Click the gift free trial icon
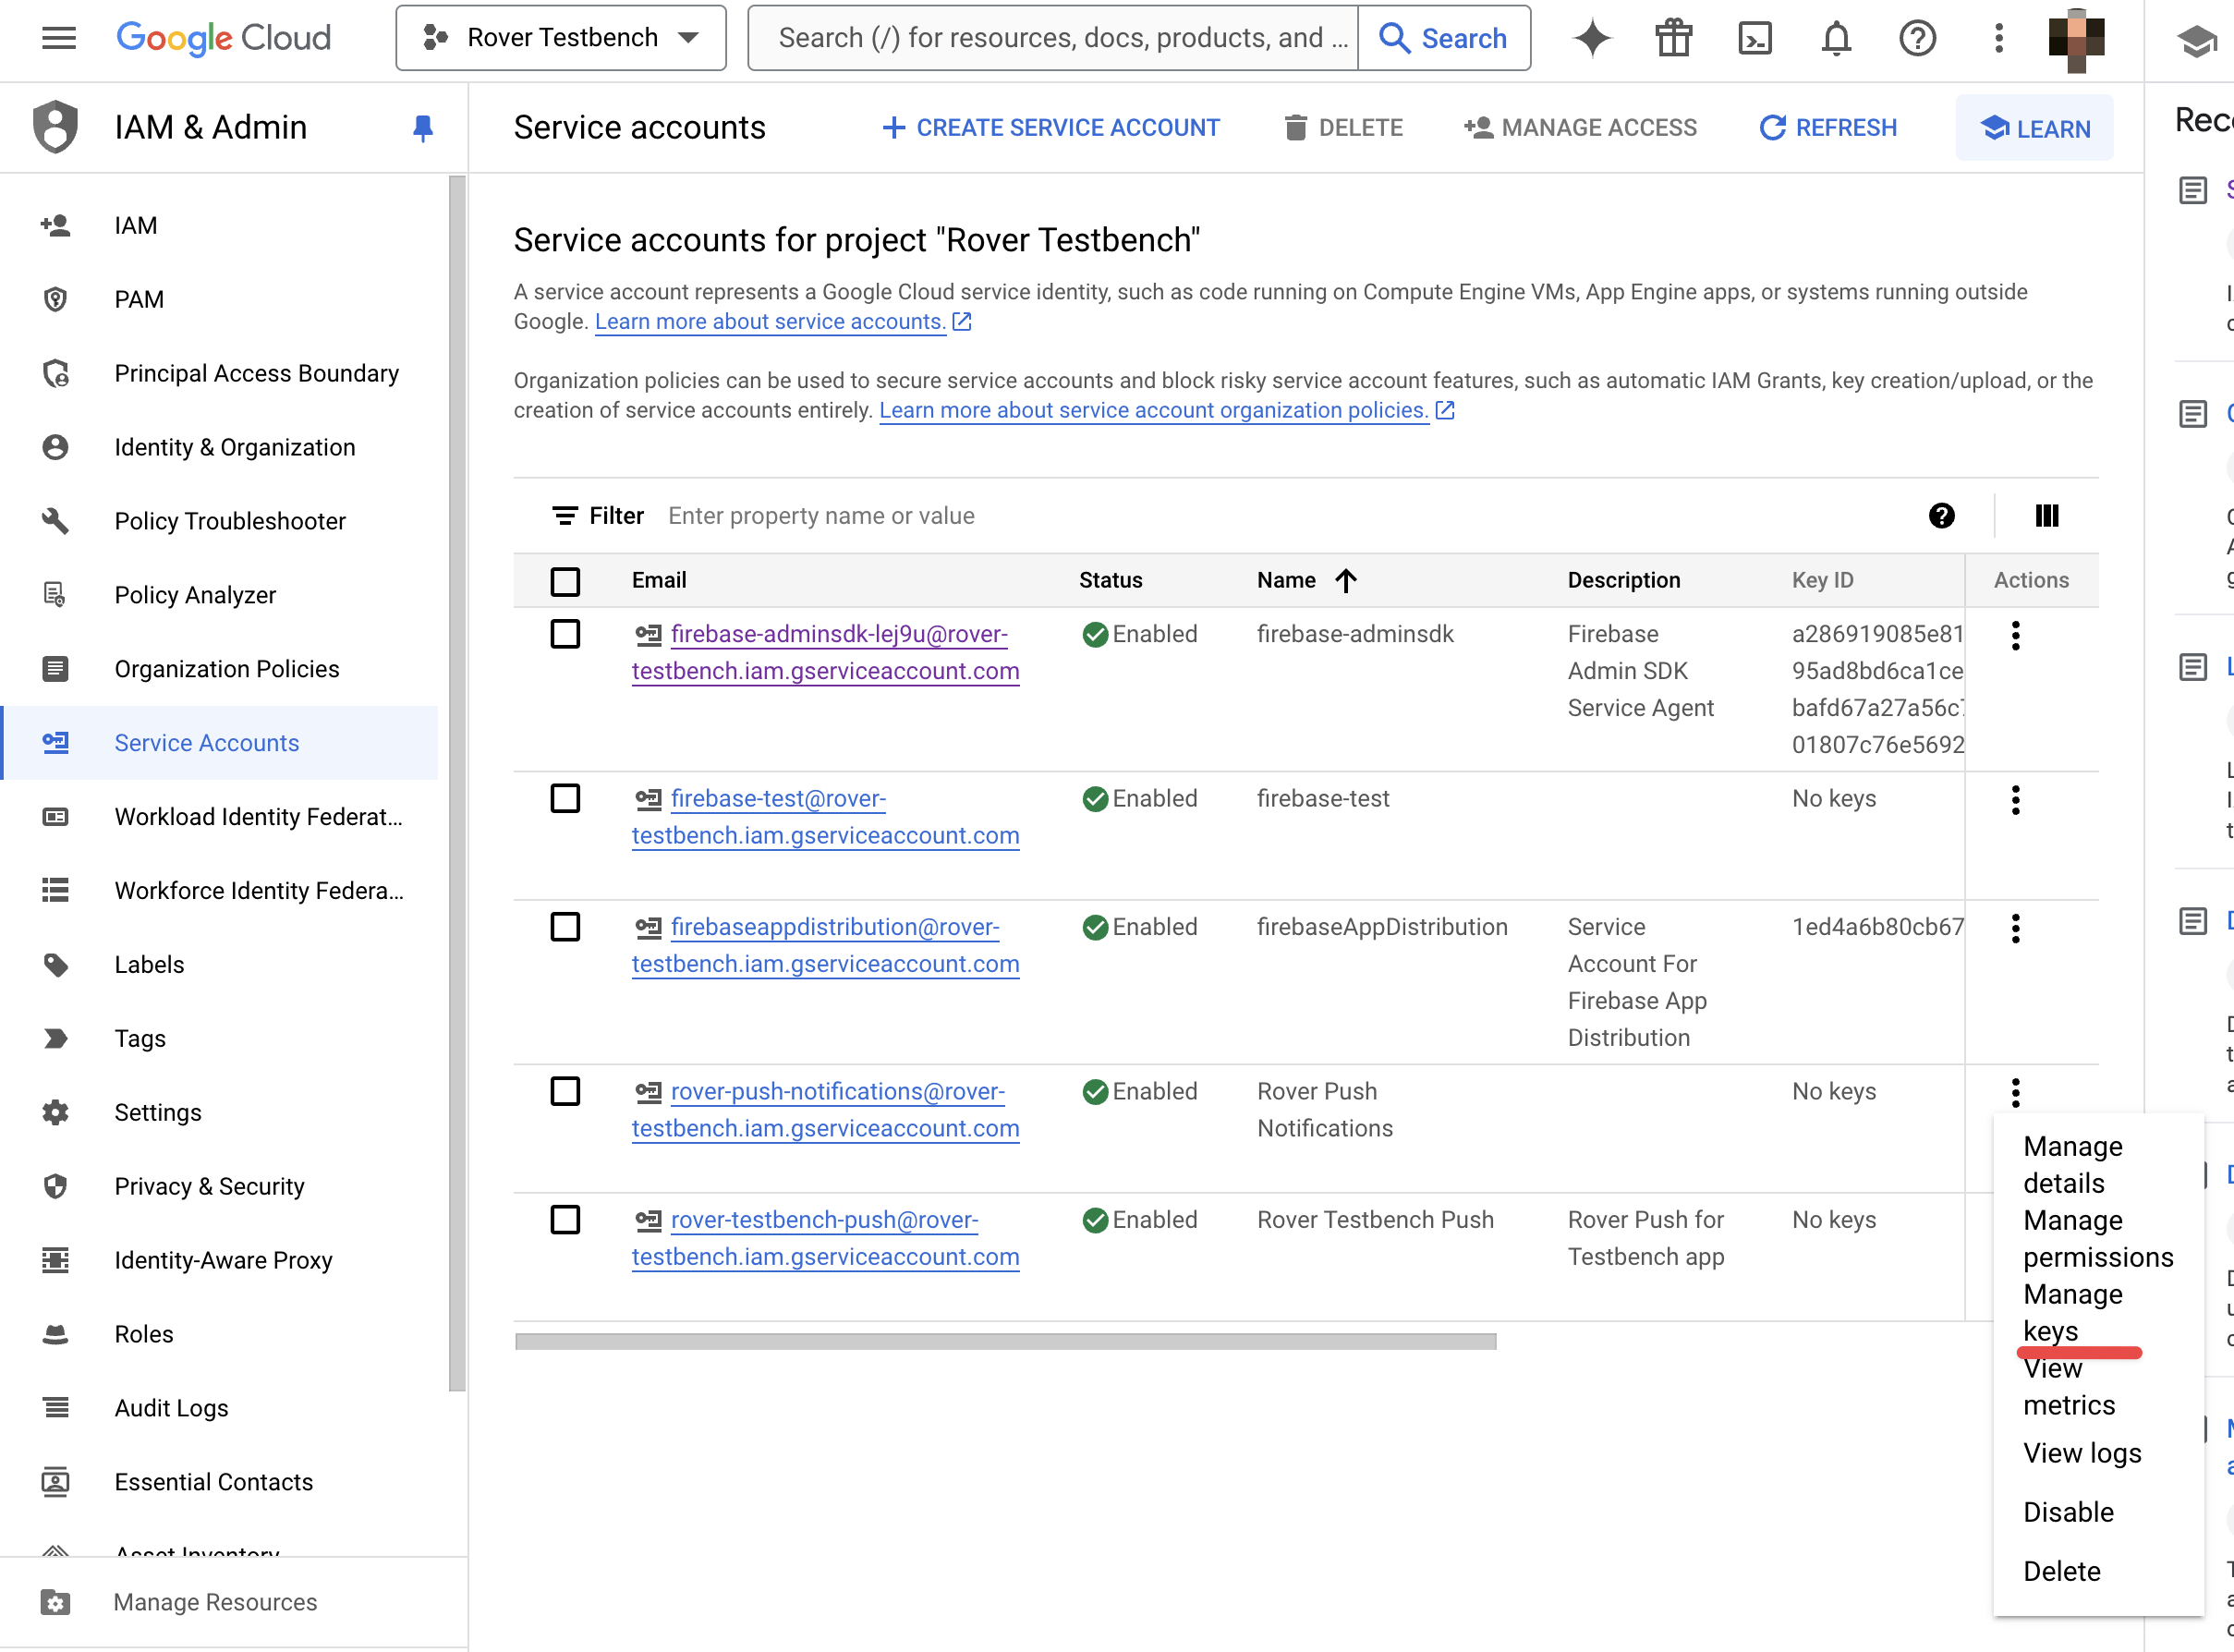Viewport: 2234px width, 1652px height. 1674,38
